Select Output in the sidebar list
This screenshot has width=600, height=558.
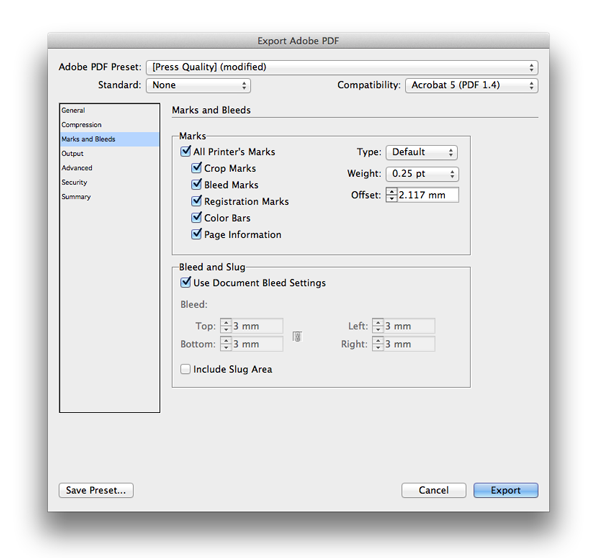pyautogui.click(x=73, y=154)
